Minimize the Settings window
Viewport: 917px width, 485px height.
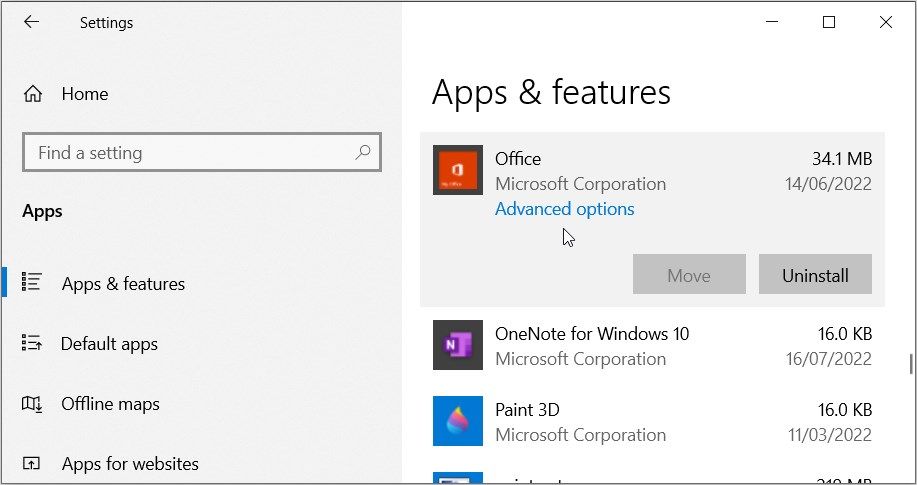coord(771,22)
